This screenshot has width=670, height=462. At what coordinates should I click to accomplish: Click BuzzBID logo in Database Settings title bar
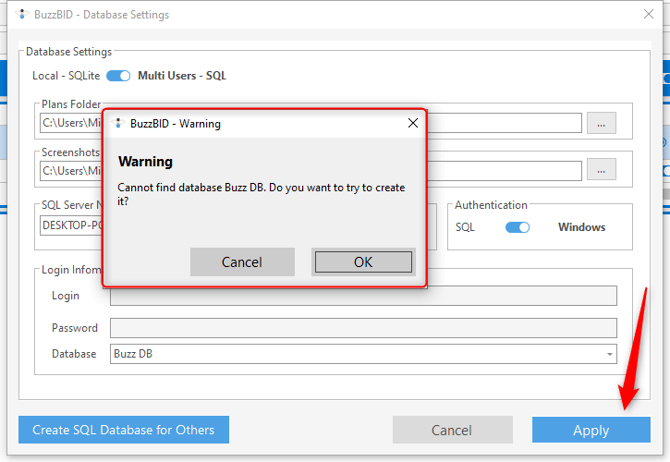11,15
